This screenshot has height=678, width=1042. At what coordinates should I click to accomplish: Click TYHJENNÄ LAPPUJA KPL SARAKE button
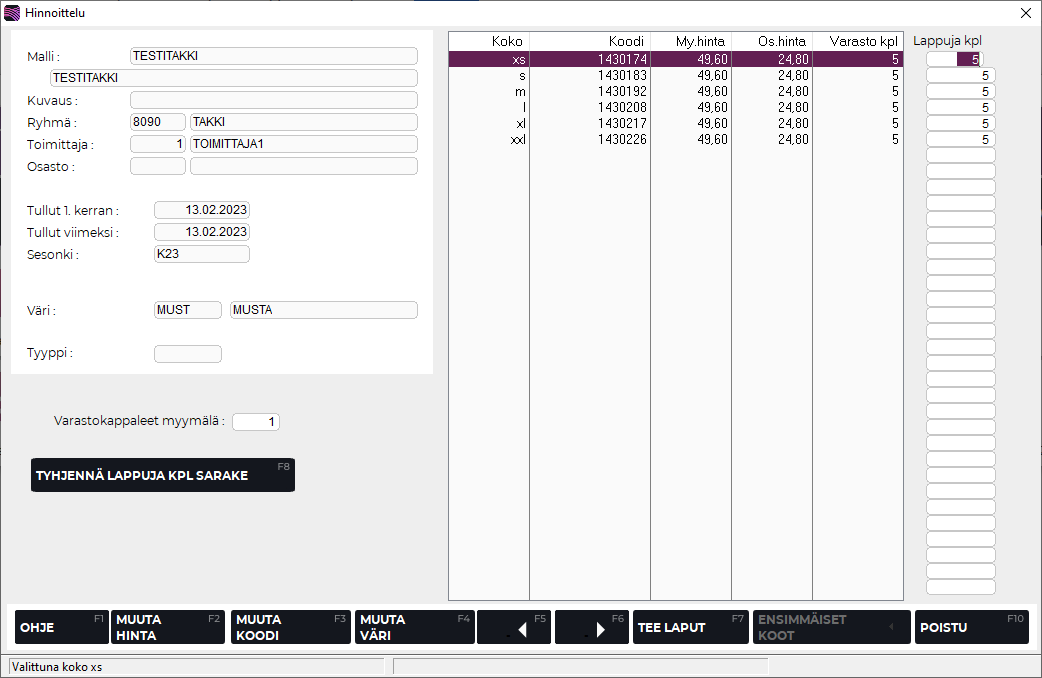pyautogui.click(x=162, y=475)
